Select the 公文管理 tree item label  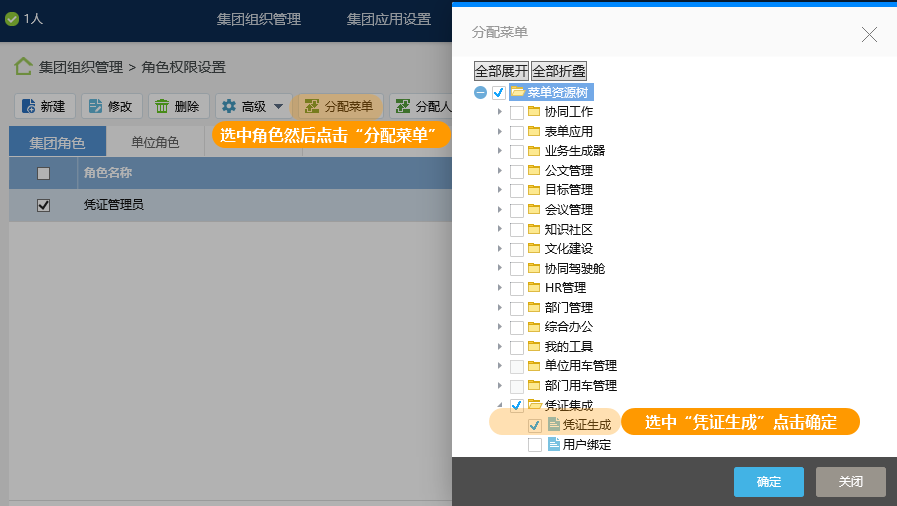pyautogui.click(x=568, y=171)
